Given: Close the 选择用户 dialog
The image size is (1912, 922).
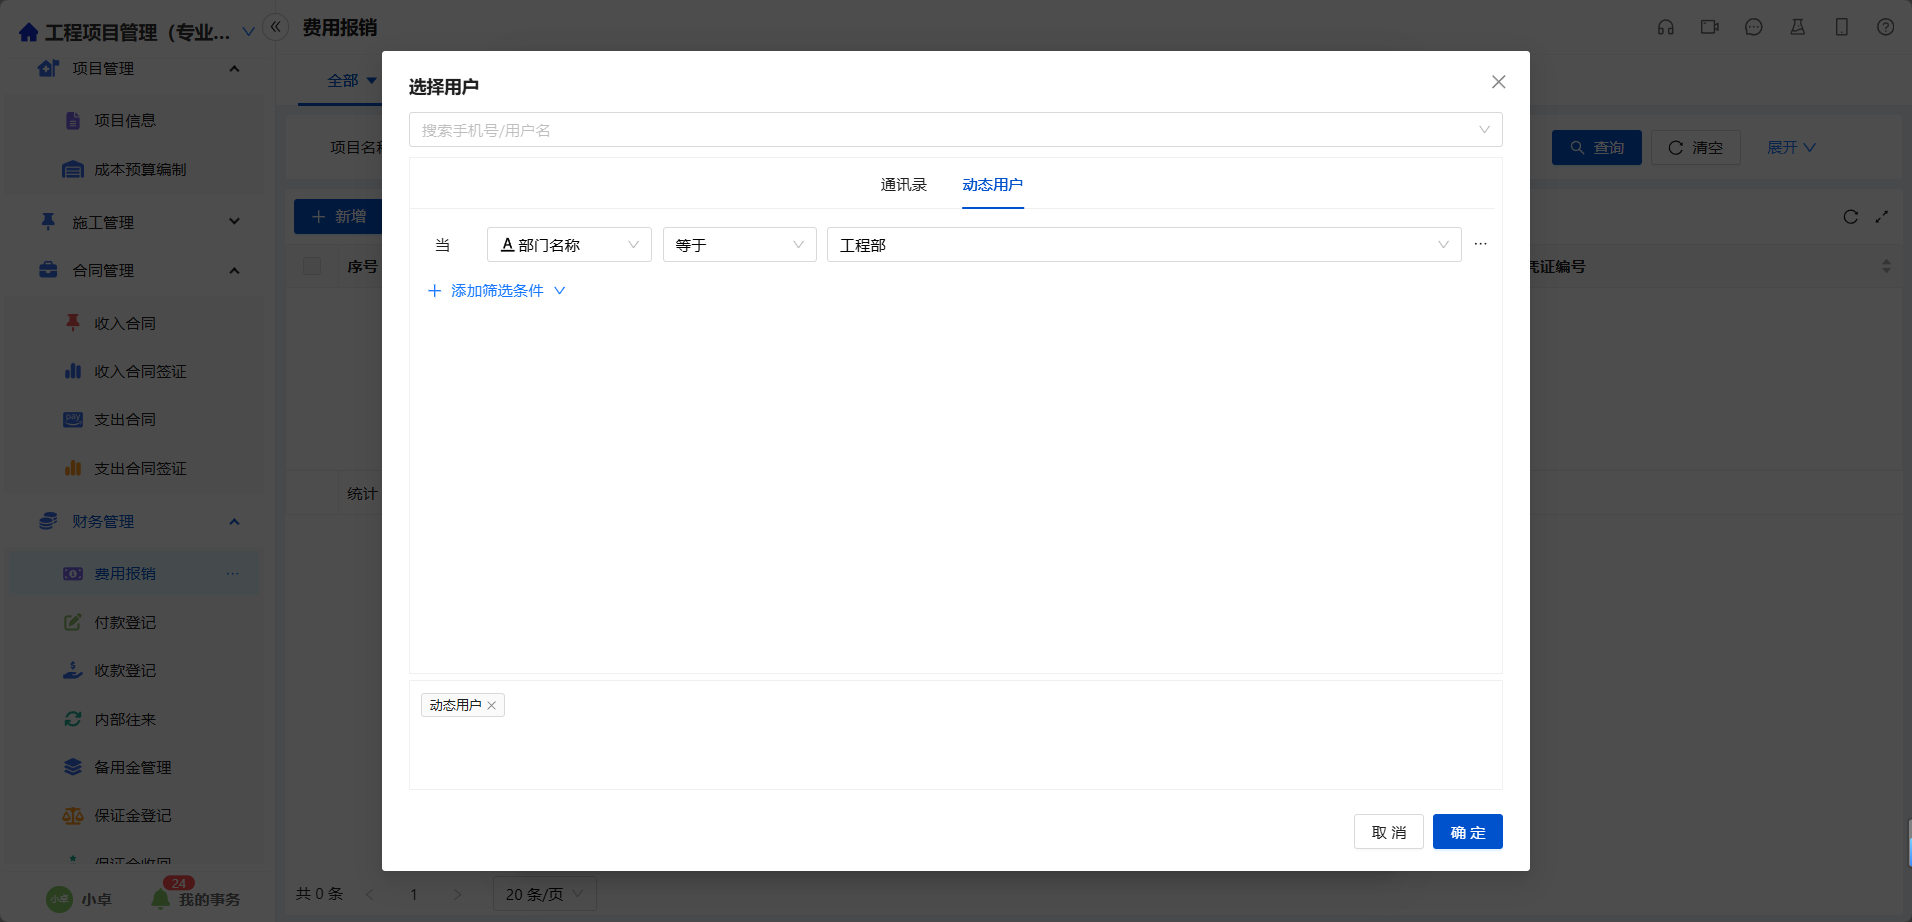Looking at the screenshot, I should 1498,82.
